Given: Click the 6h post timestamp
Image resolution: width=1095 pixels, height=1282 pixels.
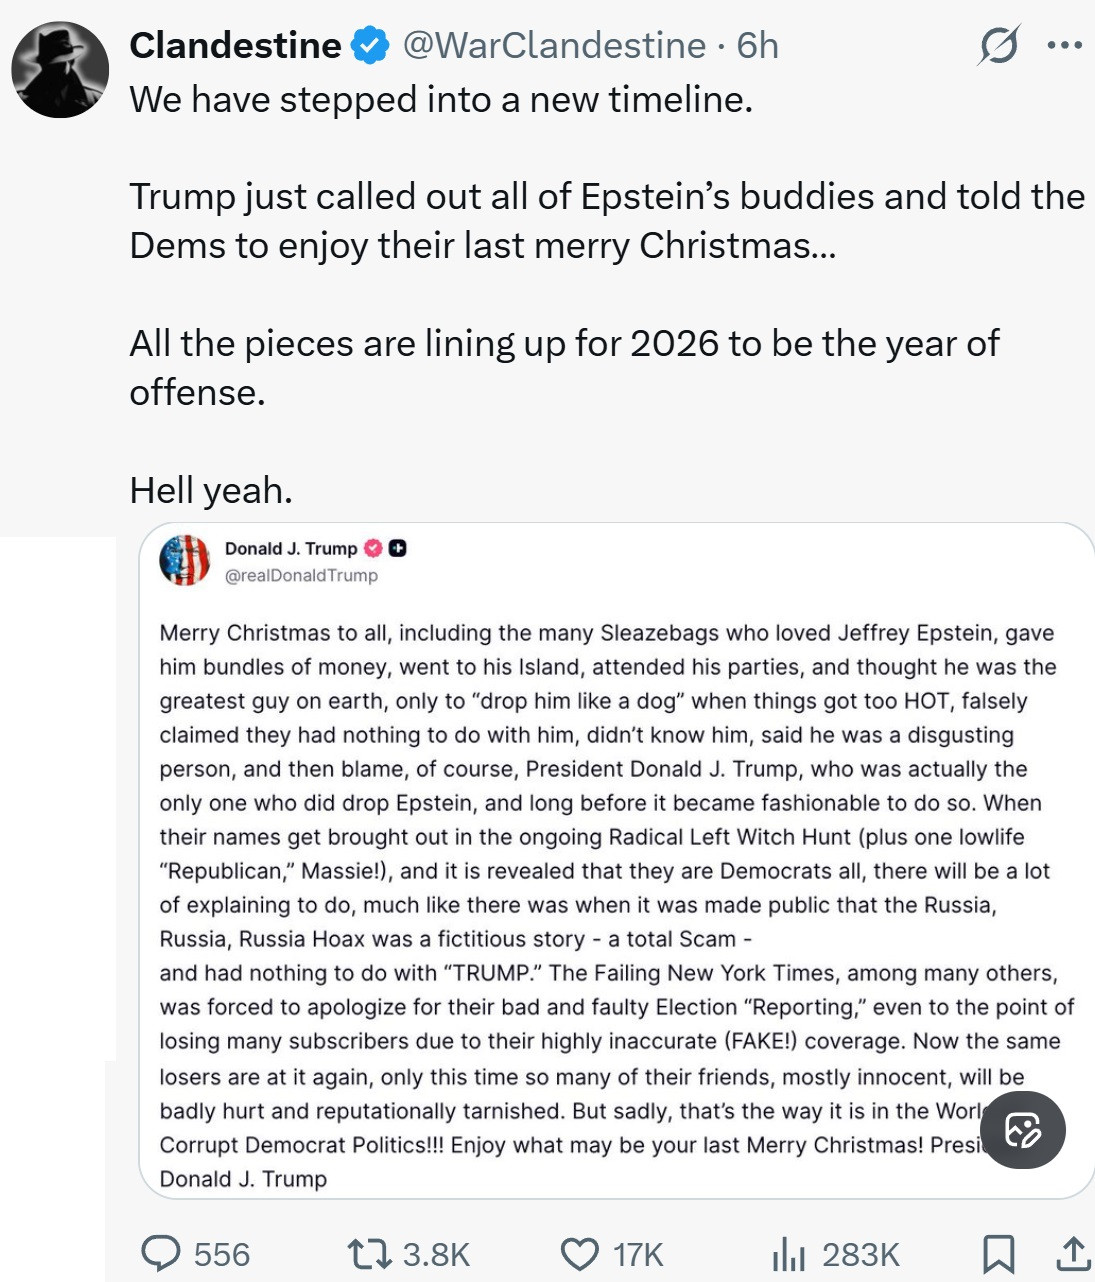Looking at the screenshot, I should click(758, 46).
